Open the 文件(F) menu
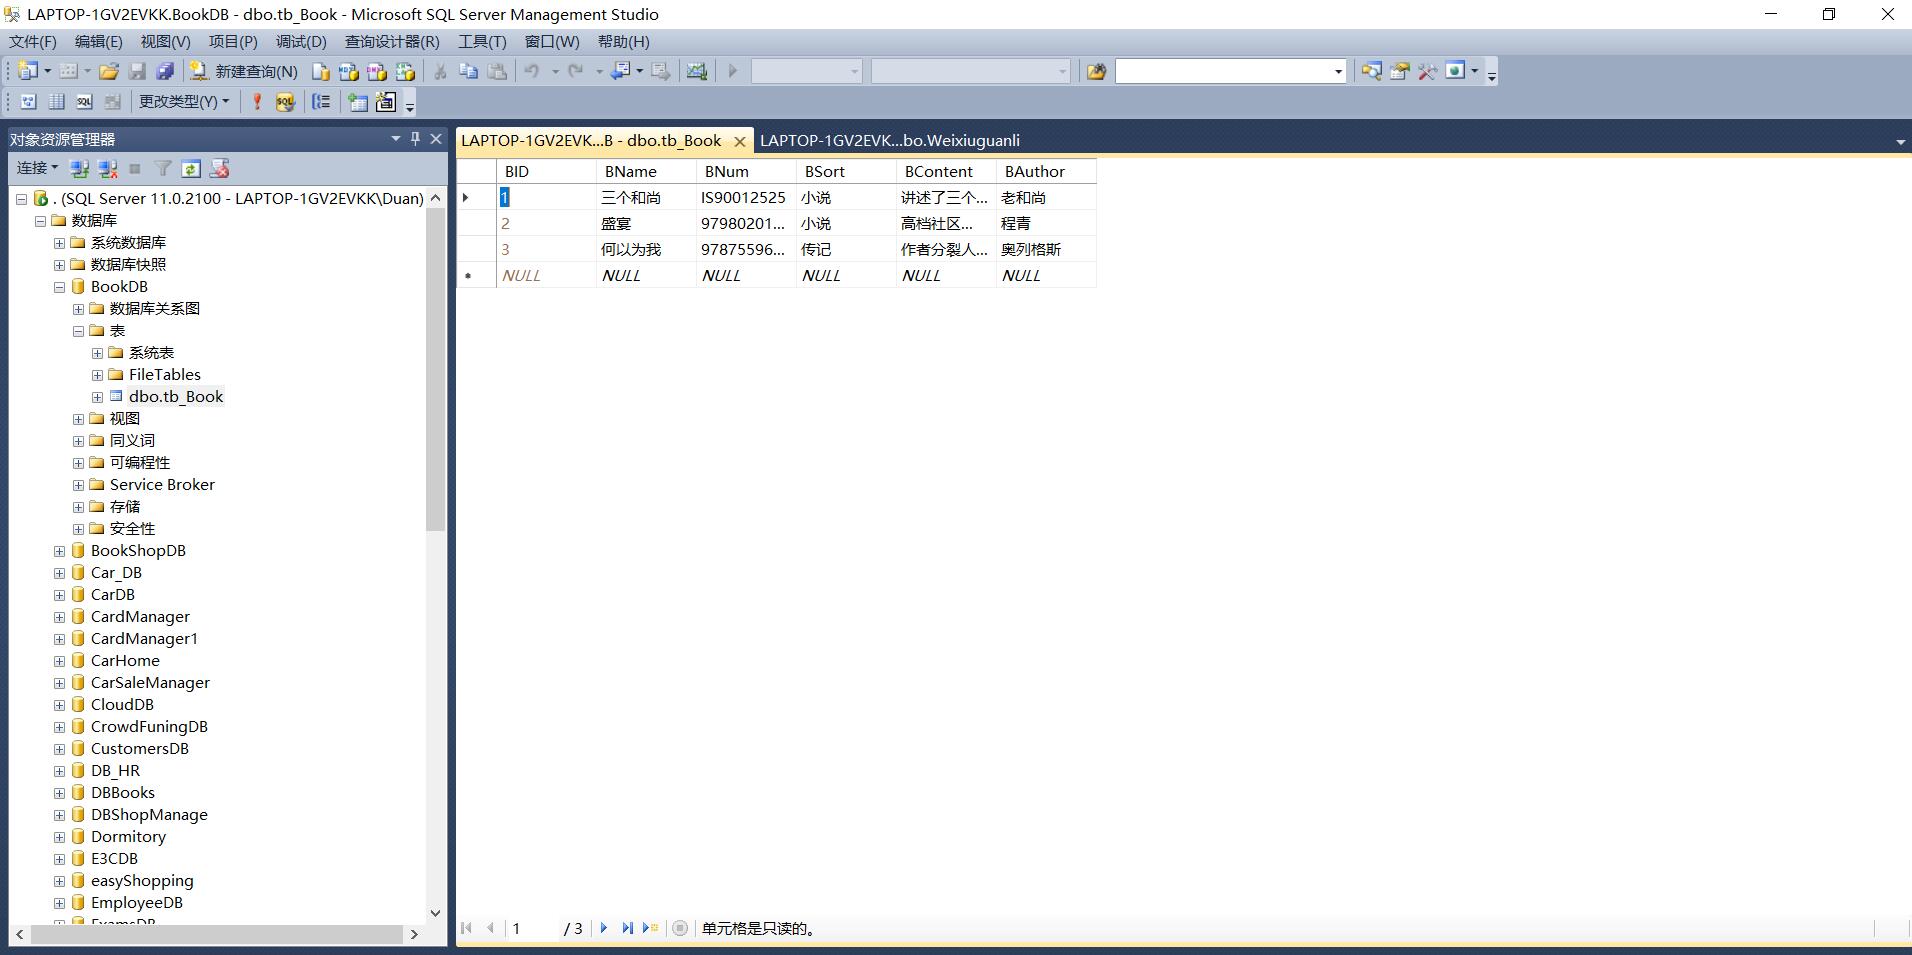 tap(33, 41)
